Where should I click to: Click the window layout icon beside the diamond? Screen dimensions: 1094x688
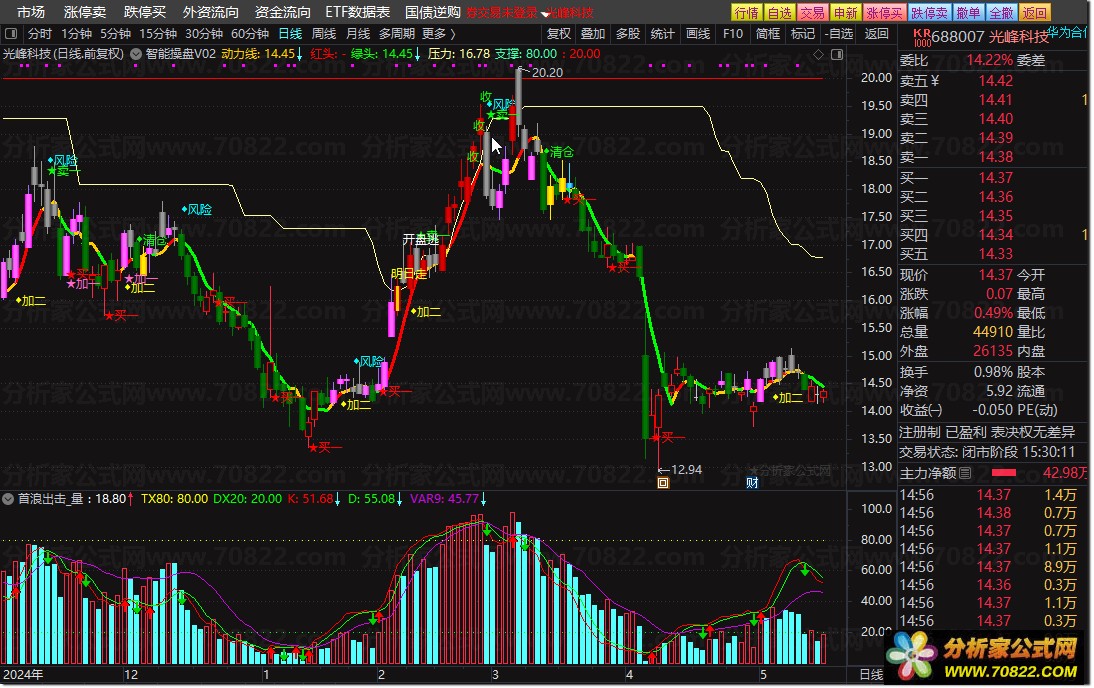tap(837, 54)
